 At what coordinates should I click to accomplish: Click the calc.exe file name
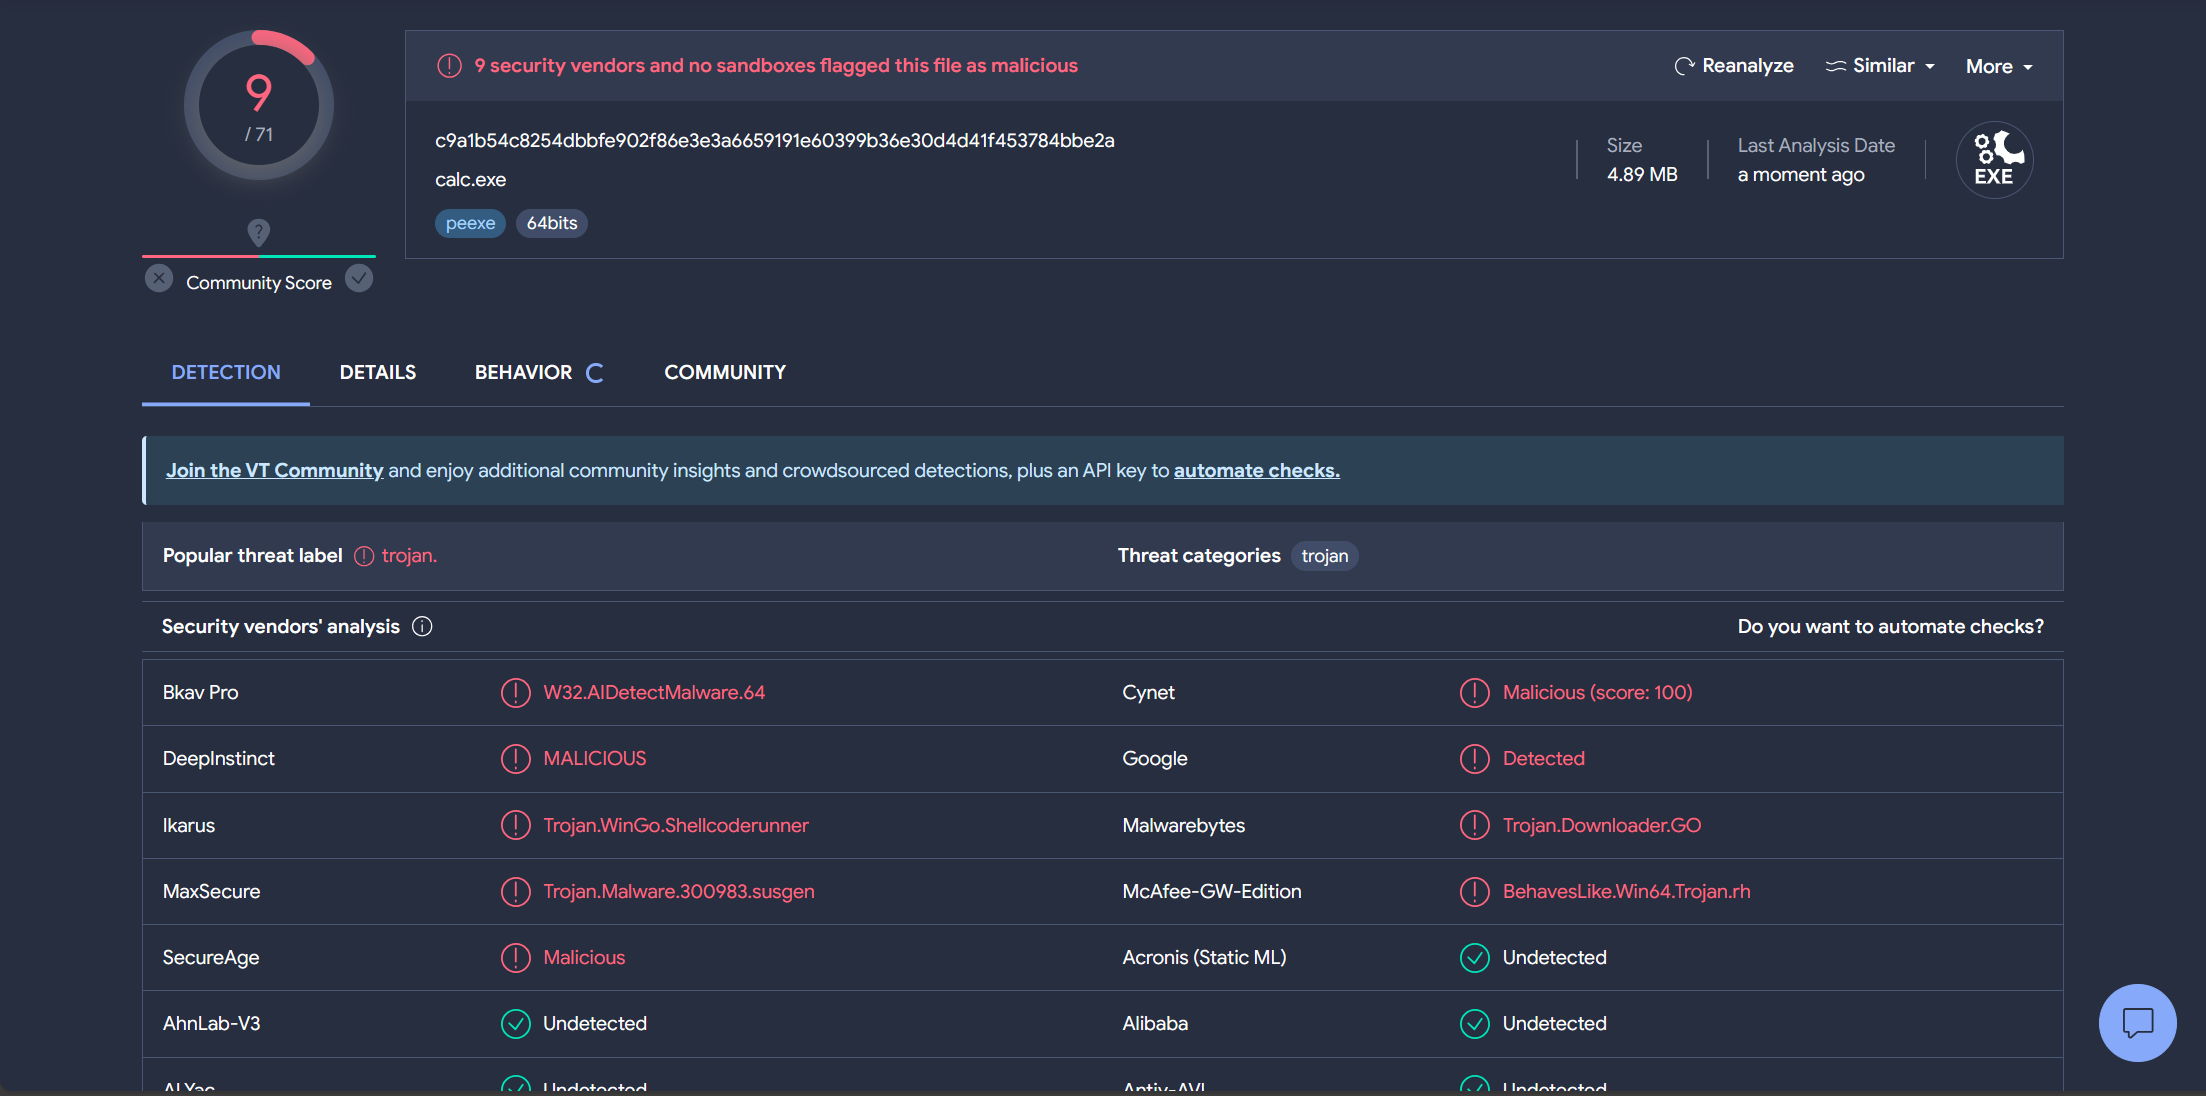(x=471, y=180)
